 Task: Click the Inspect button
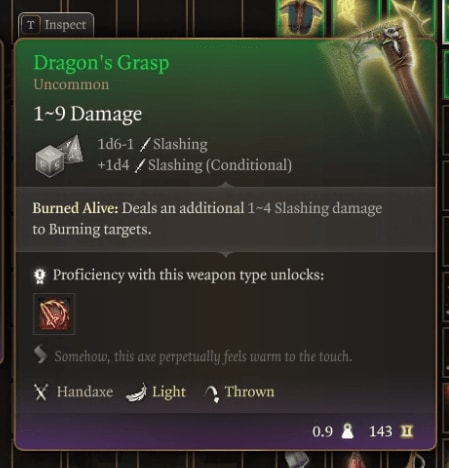tap(56, 25)
